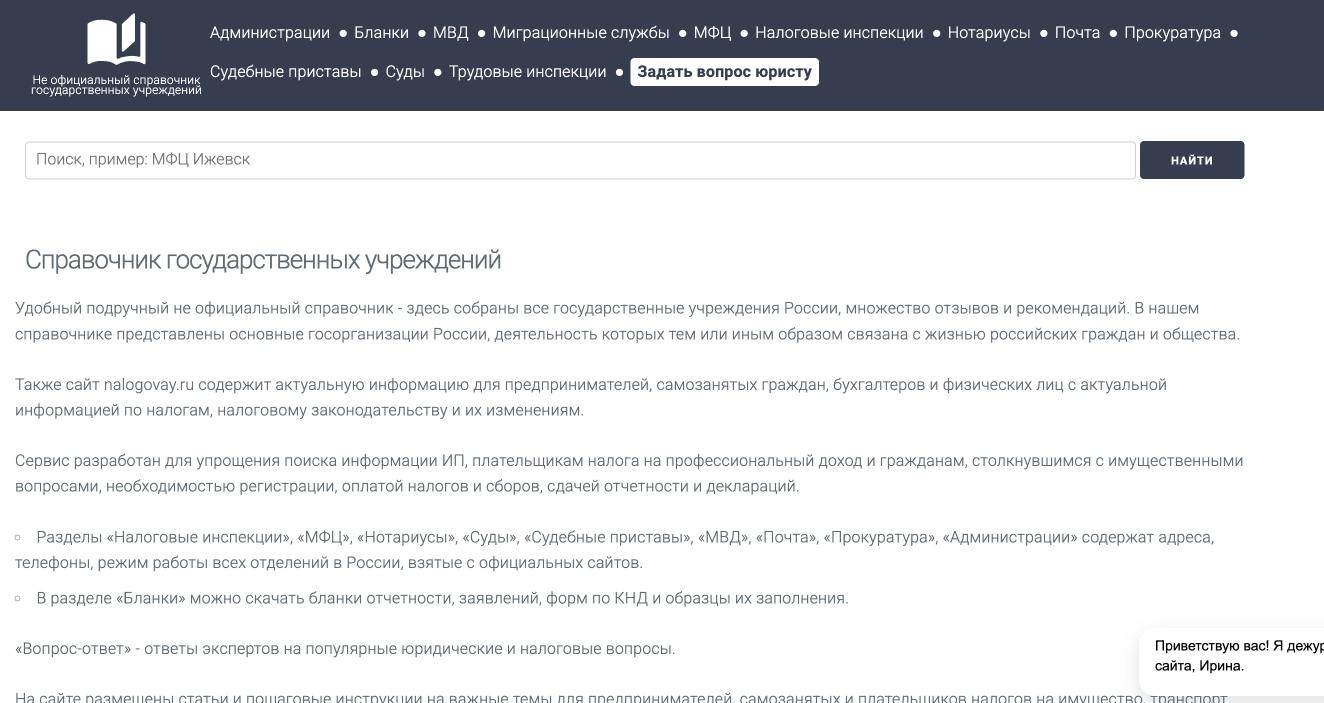Open the МФЦ menu link
This screenshot has width=1324, height=703.
point(712,33)
